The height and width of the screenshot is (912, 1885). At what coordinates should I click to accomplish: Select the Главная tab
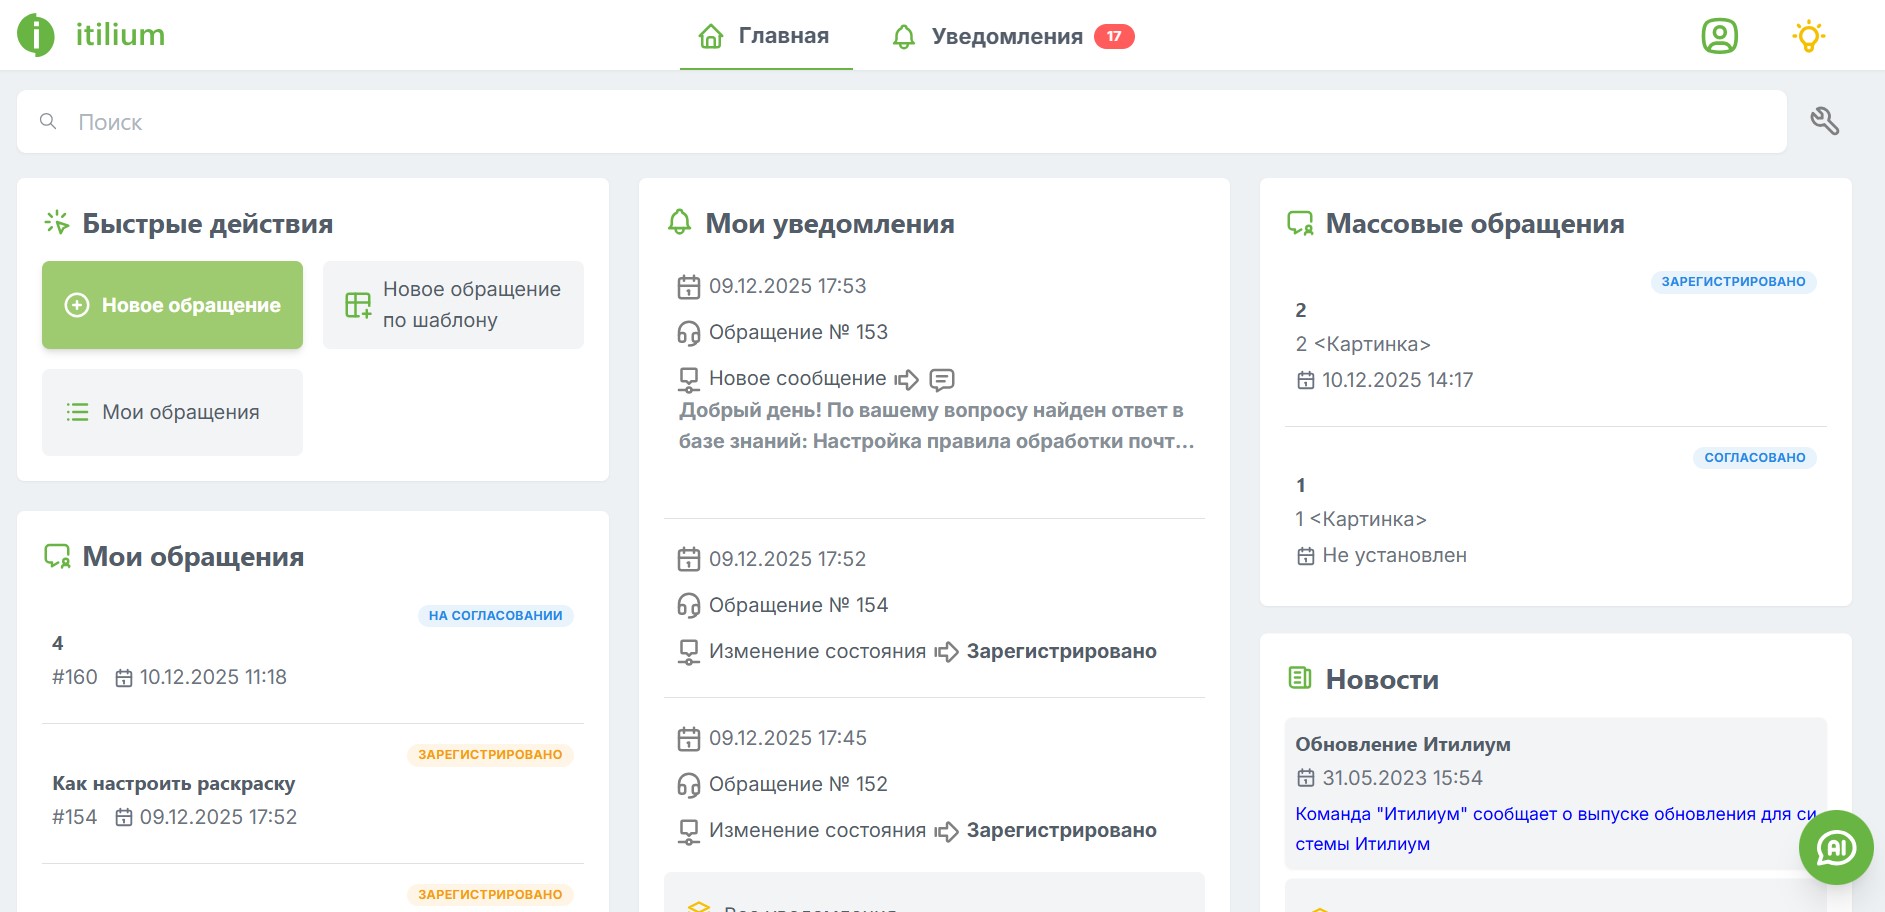click(782, 35)
